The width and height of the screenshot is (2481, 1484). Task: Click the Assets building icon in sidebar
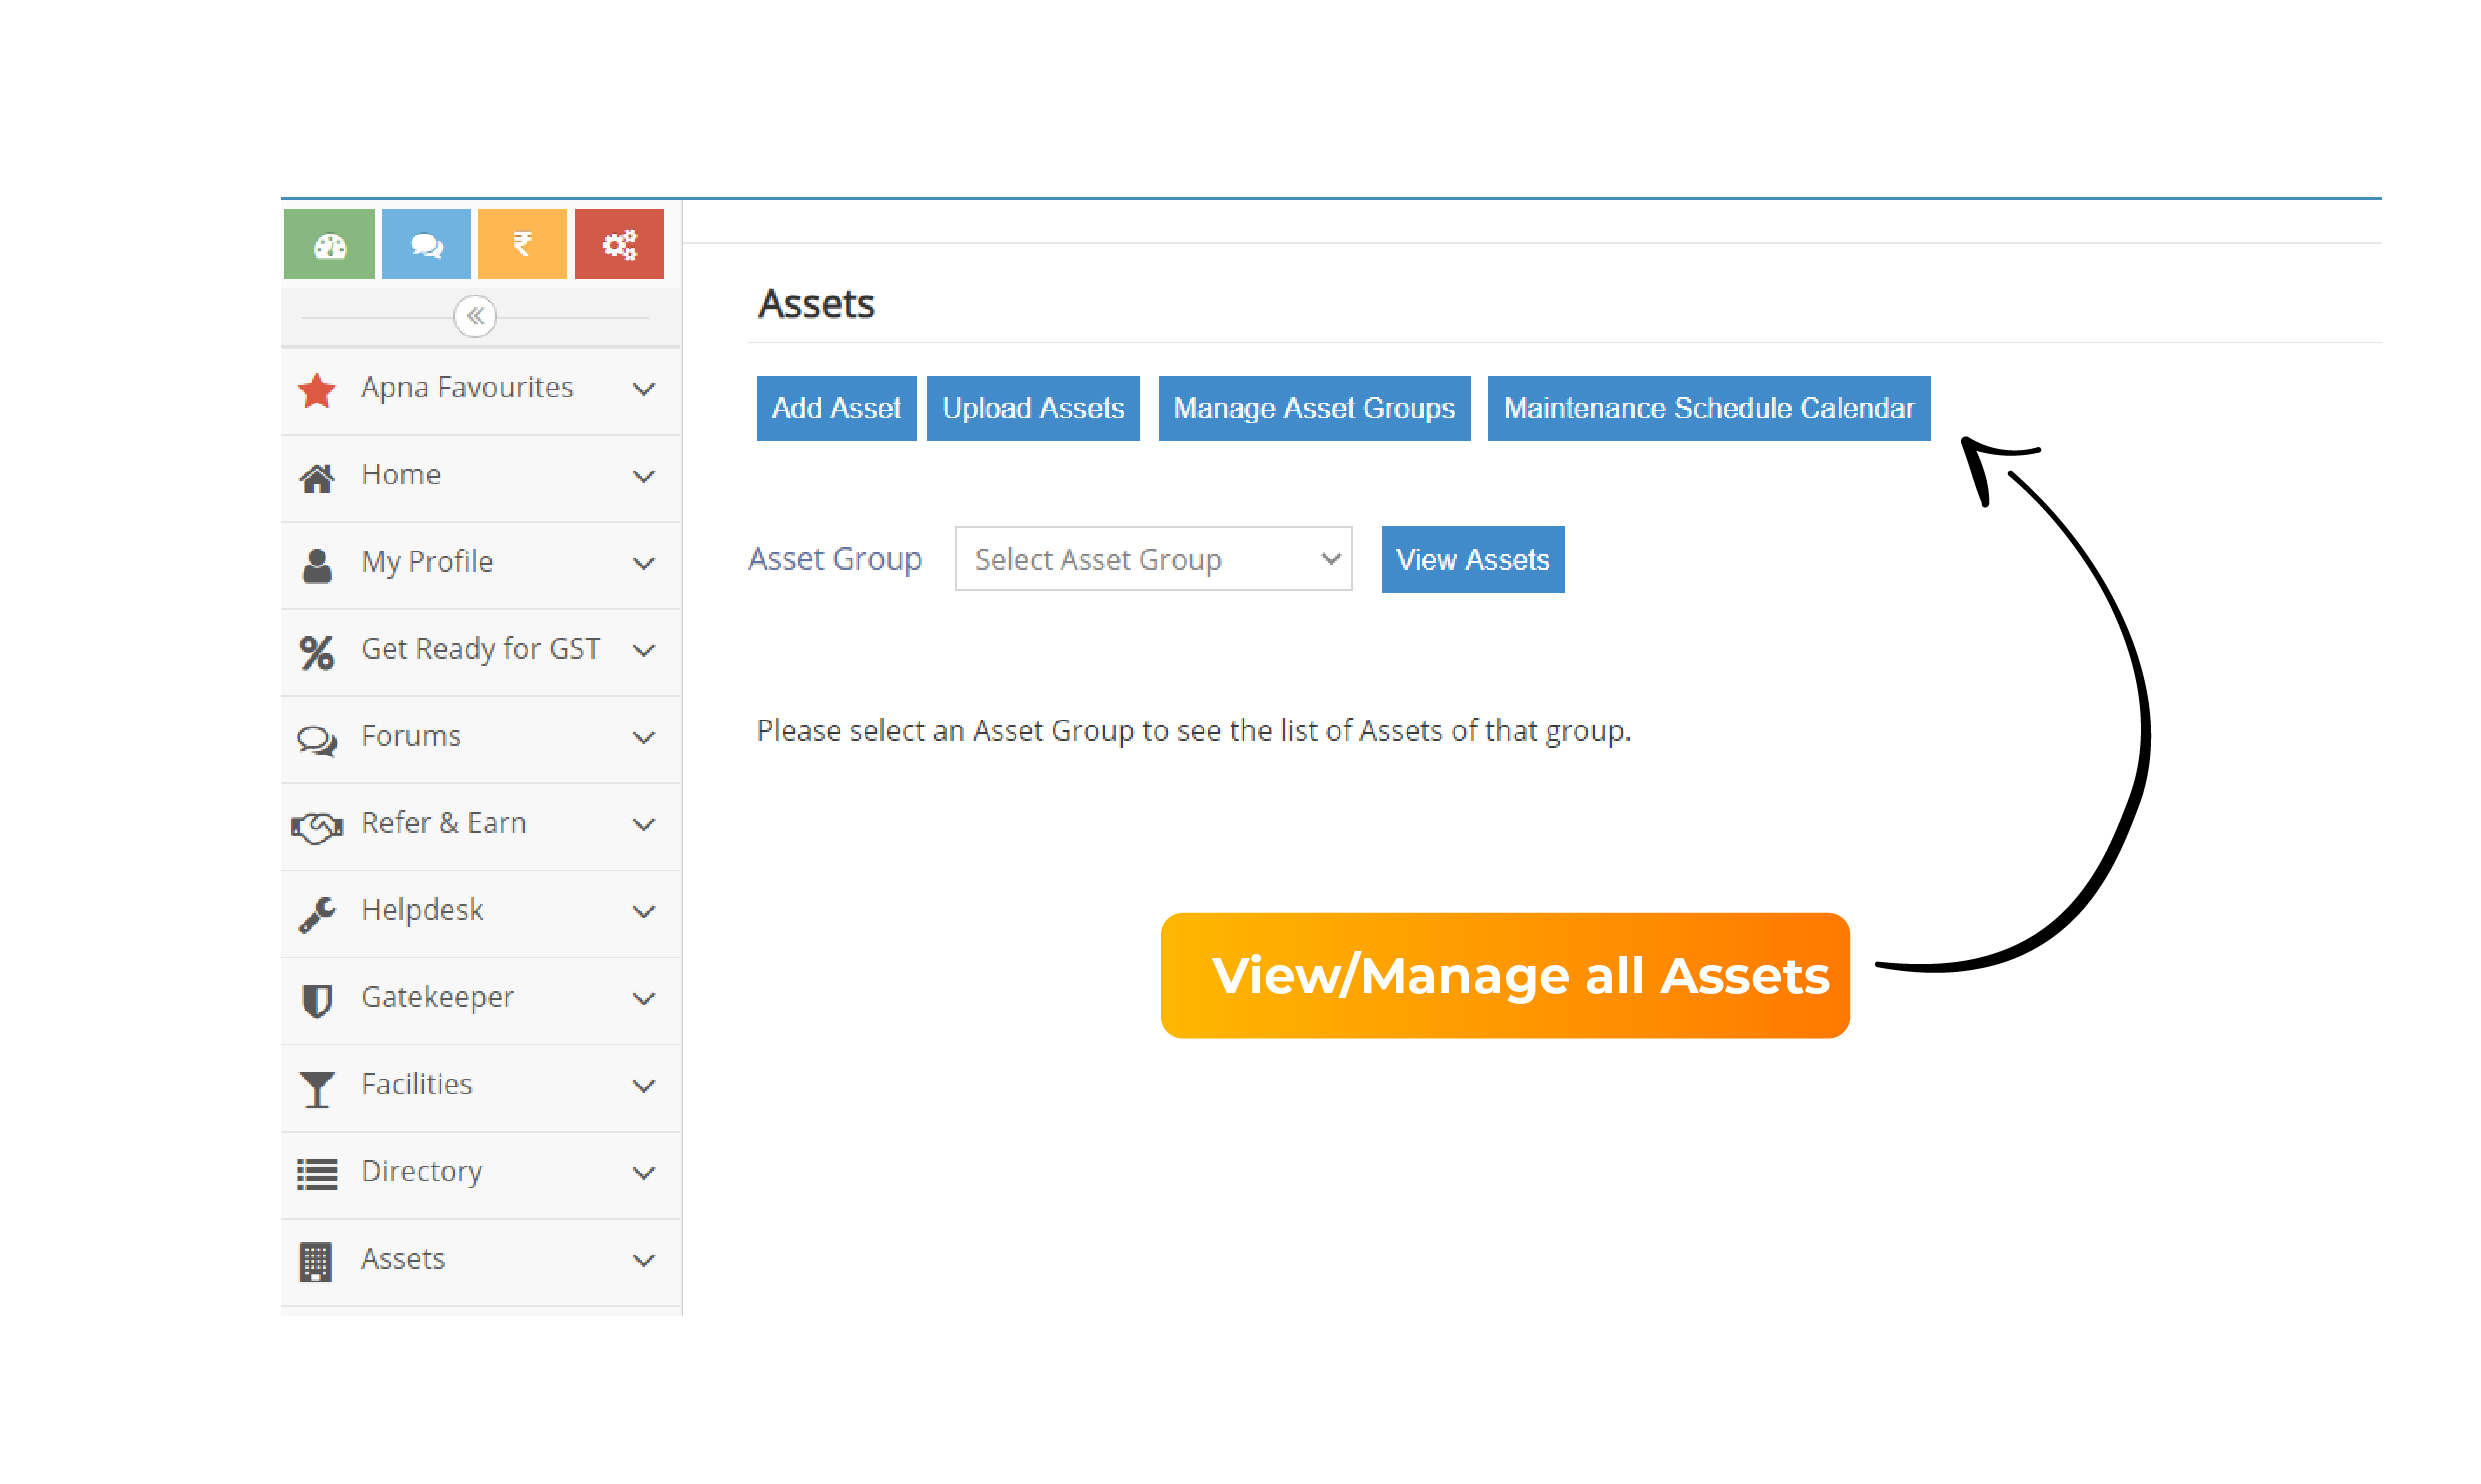pos(316,1261)
